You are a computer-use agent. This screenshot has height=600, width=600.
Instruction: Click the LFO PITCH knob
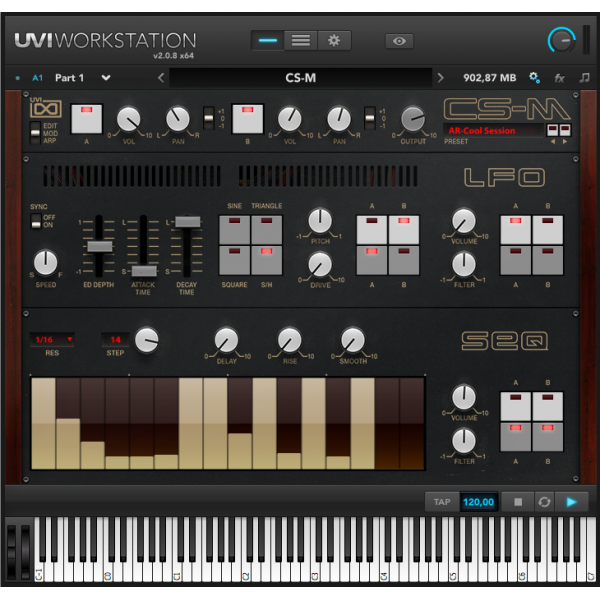tap(320, 221)
